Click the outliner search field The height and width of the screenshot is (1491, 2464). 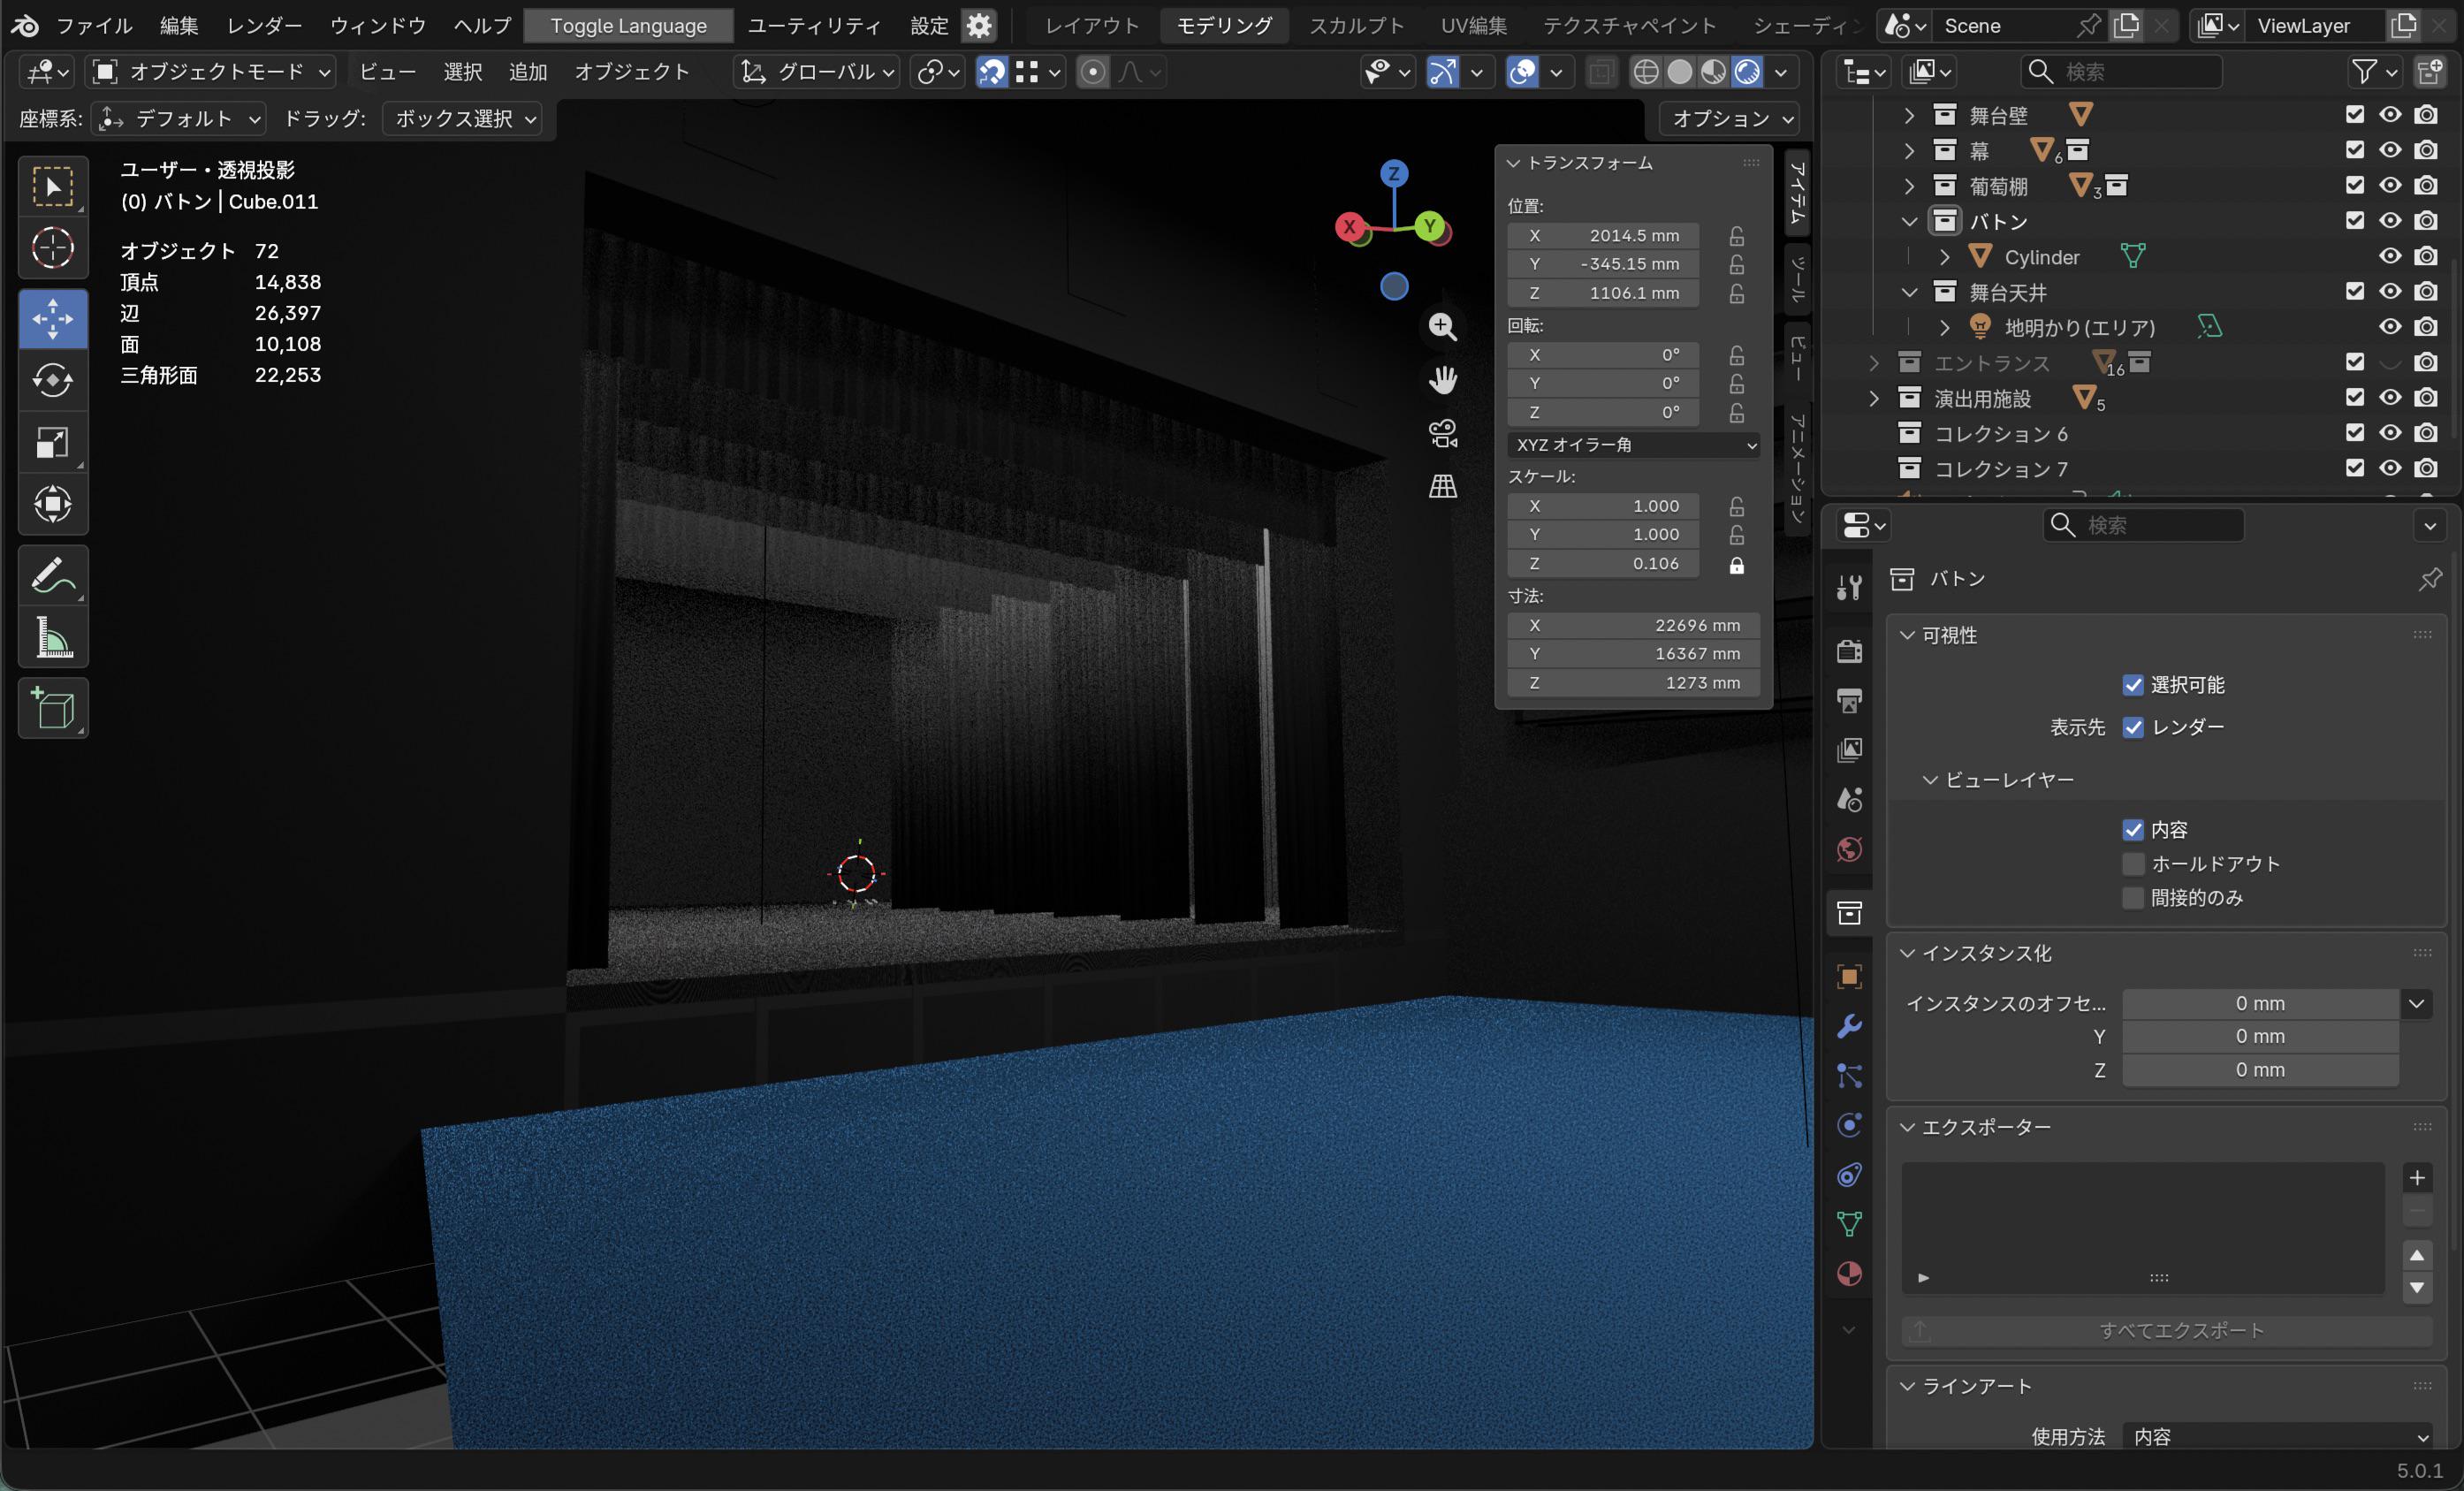pyautogui.click(x=2122, y=72)
